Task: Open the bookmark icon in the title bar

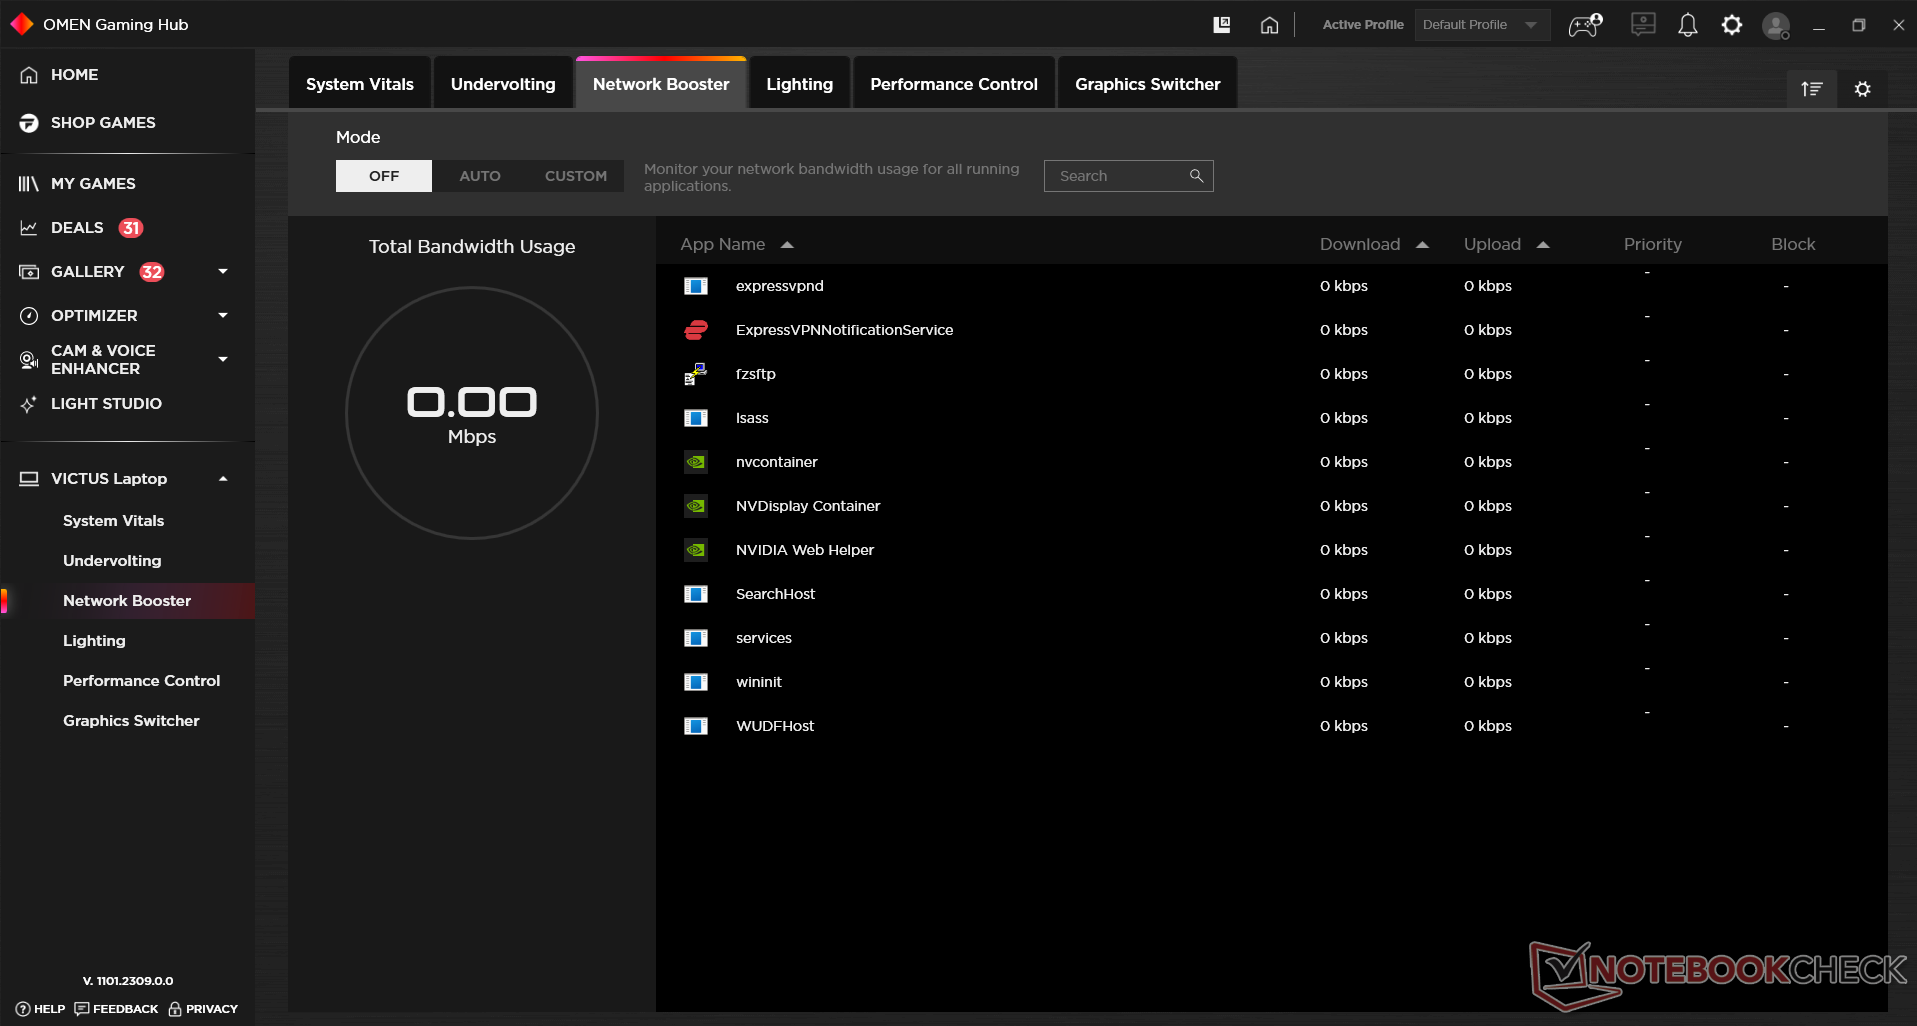Action: click(1221, 25)
